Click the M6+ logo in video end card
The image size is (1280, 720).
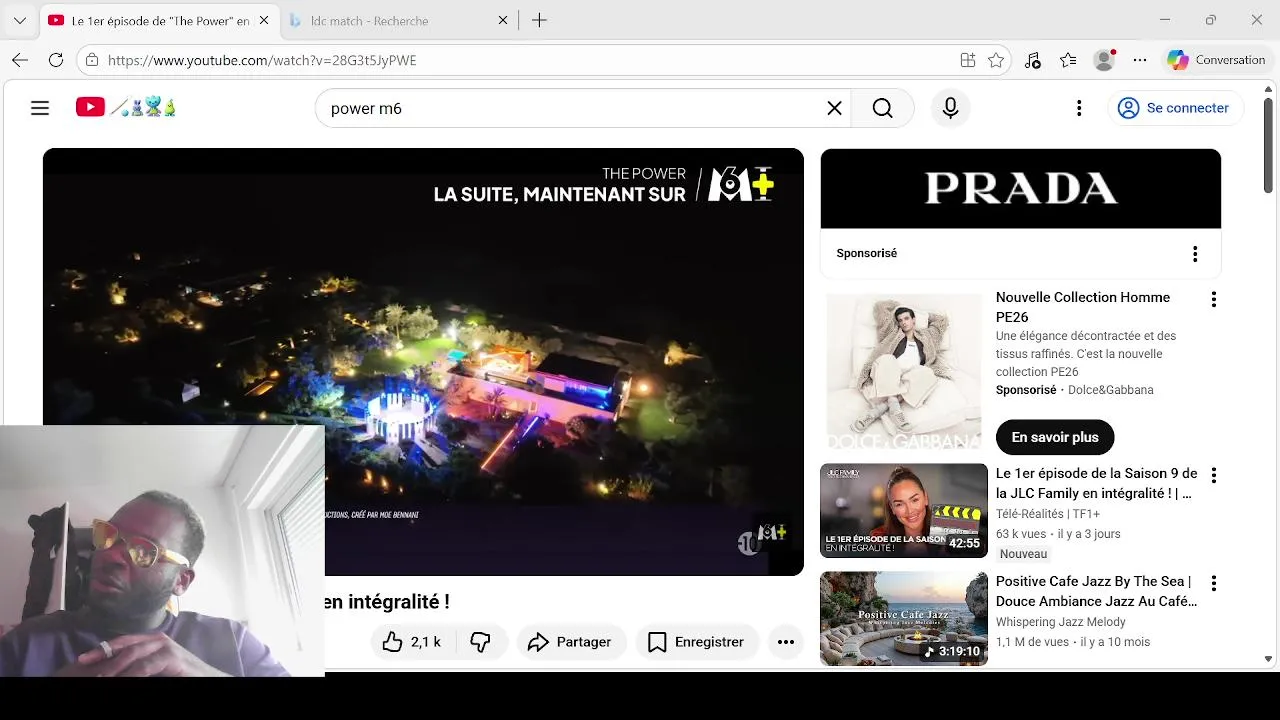(741, 185)
